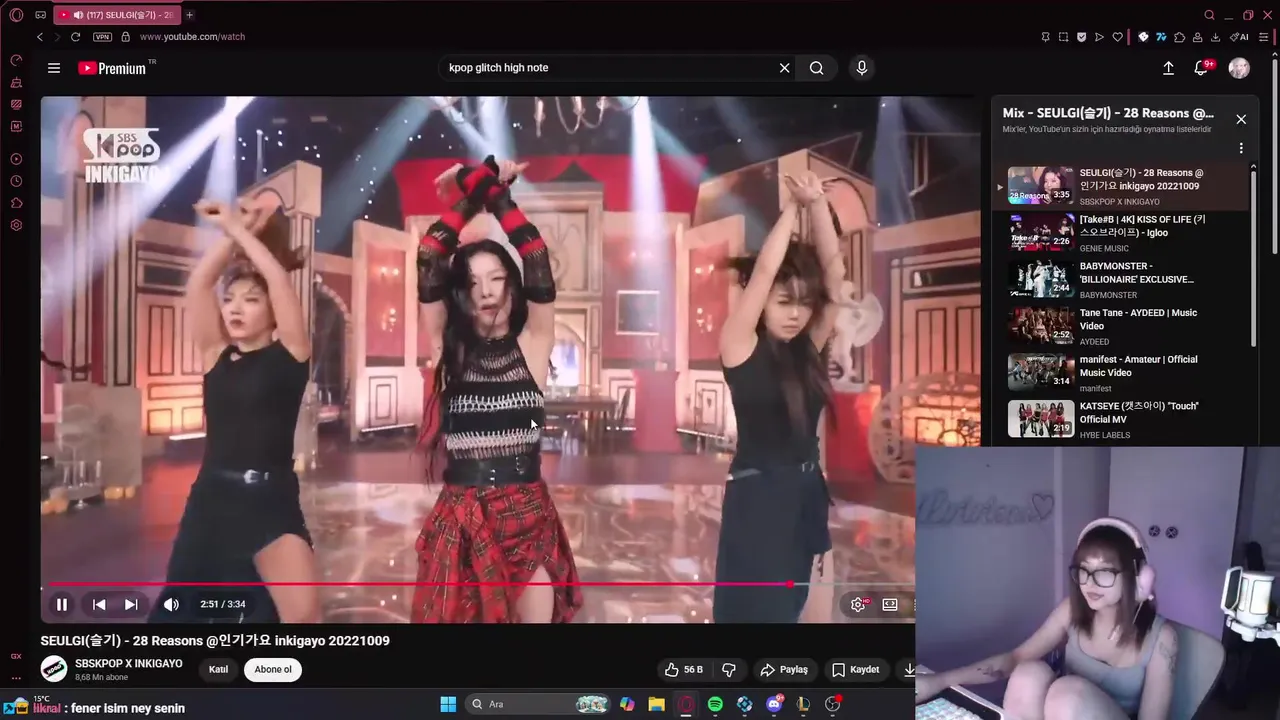Viewport: 1280px width, 720px height.
Task: Open browser settings gear in sidebar
Action: 16,225
